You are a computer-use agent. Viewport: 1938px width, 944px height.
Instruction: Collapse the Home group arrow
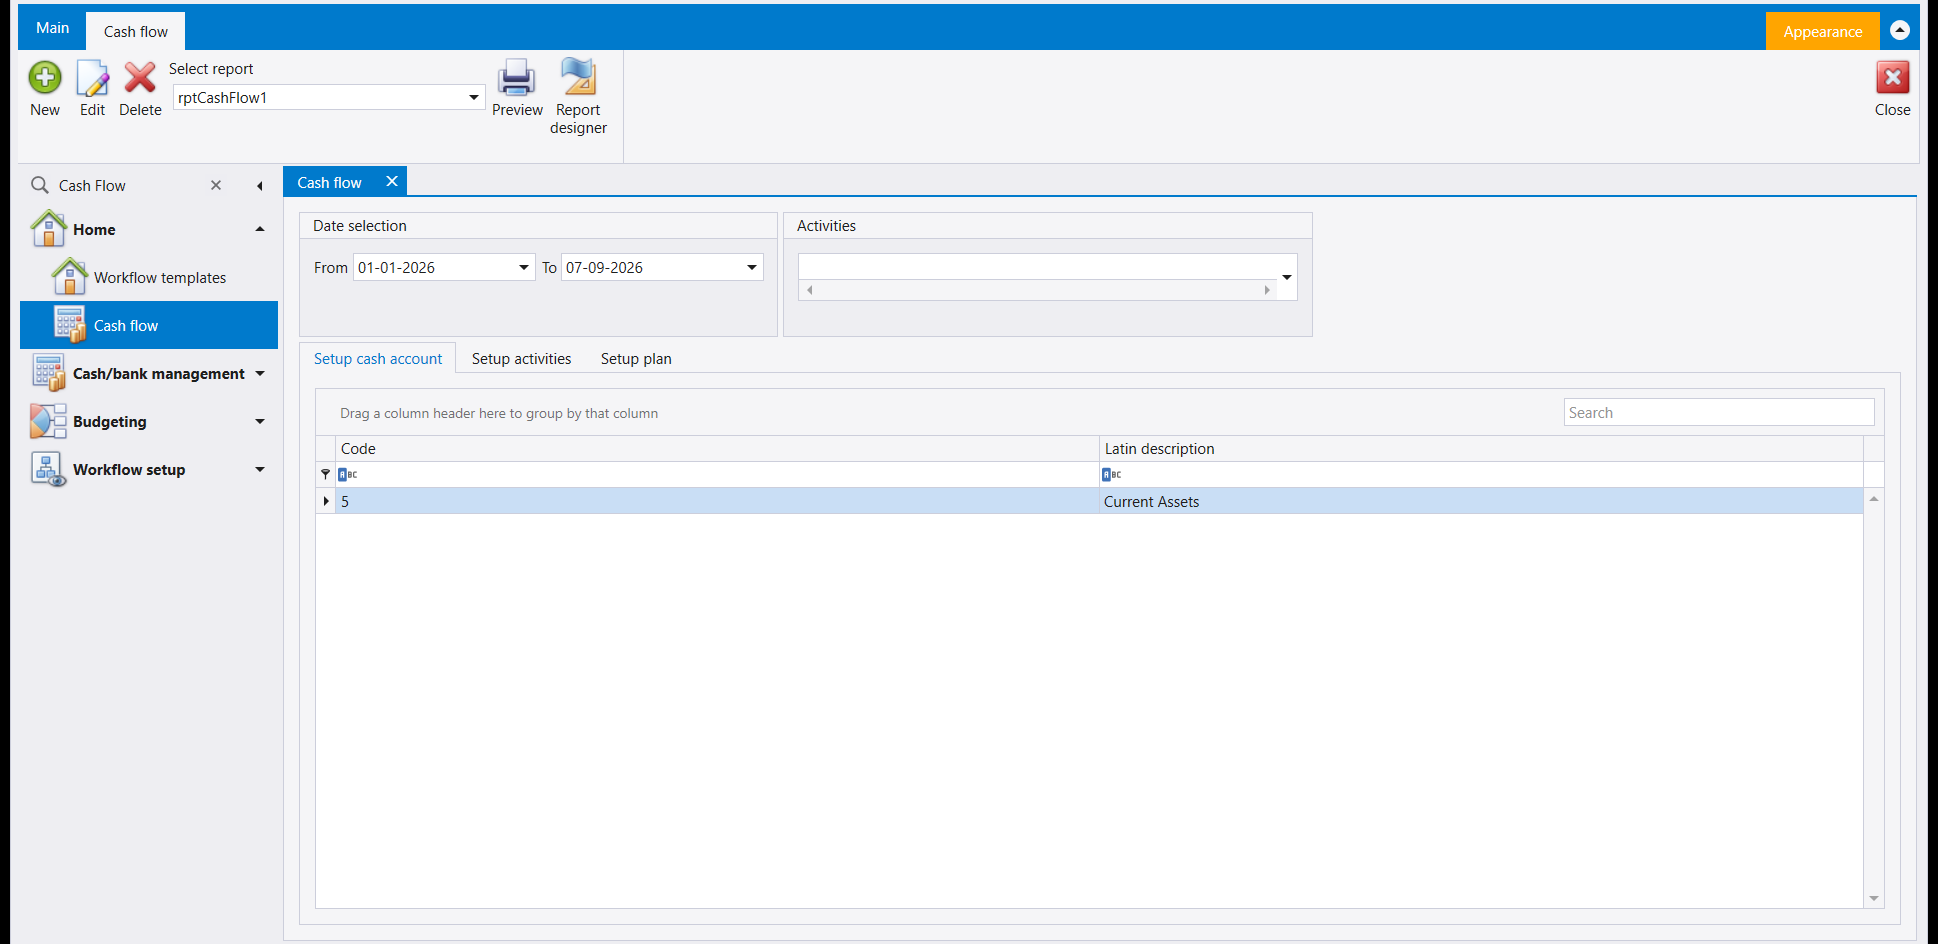tap(260, 229)
